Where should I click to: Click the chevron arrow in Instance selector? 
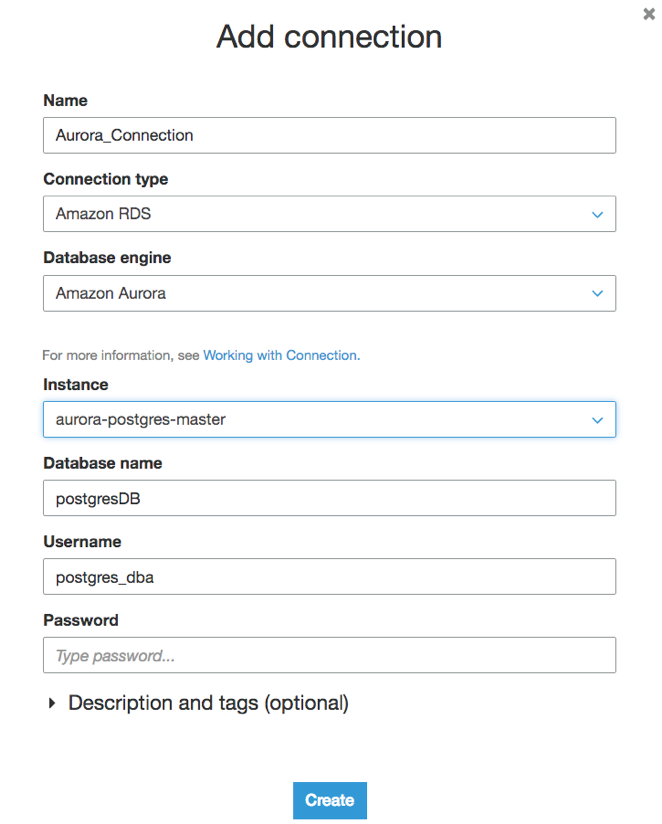point(597,420)
